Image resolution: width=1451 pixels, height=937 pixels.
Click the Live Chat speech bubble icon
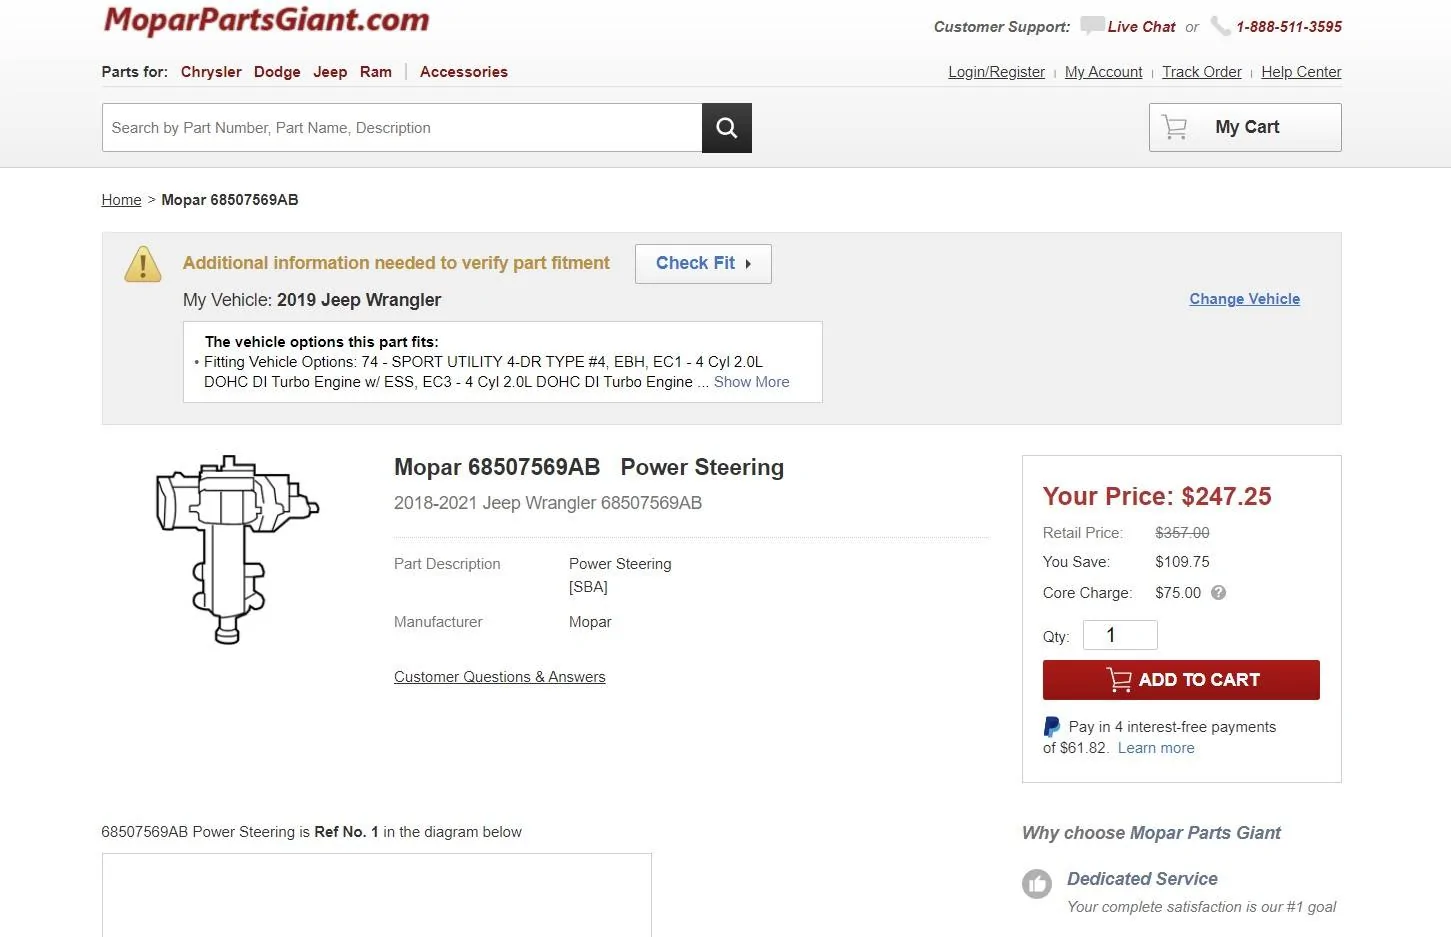1092,26
